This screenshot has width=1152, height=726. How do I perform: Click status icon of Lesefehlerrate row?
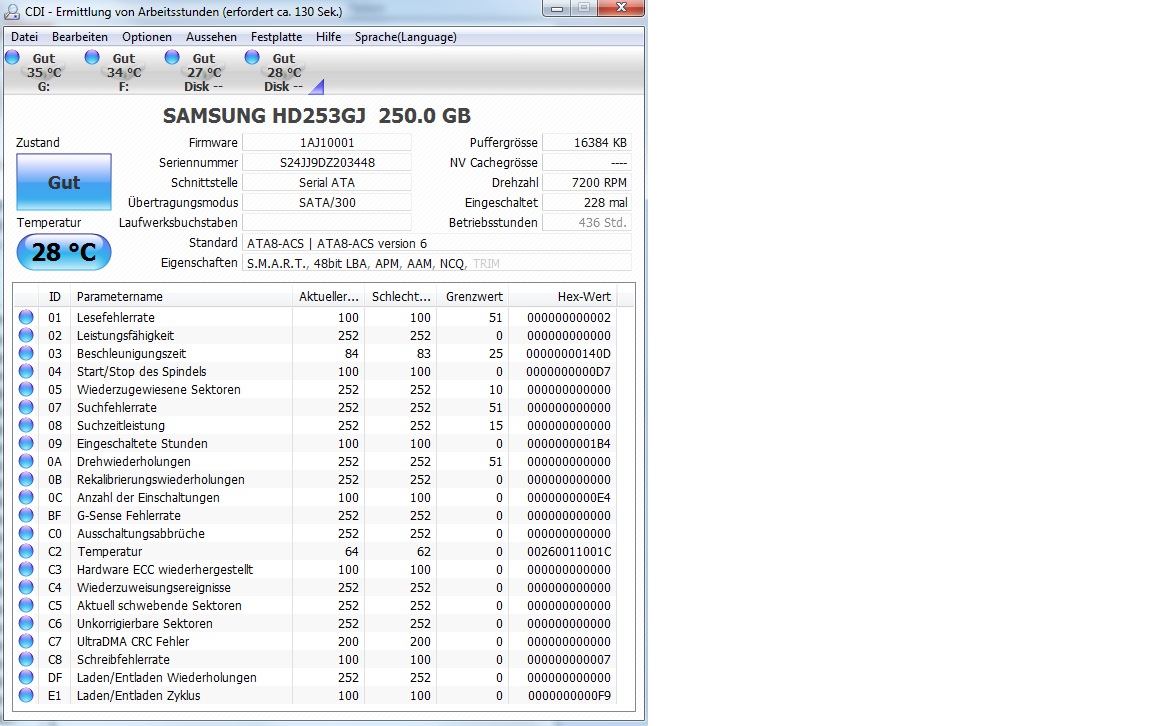[26, 317]
